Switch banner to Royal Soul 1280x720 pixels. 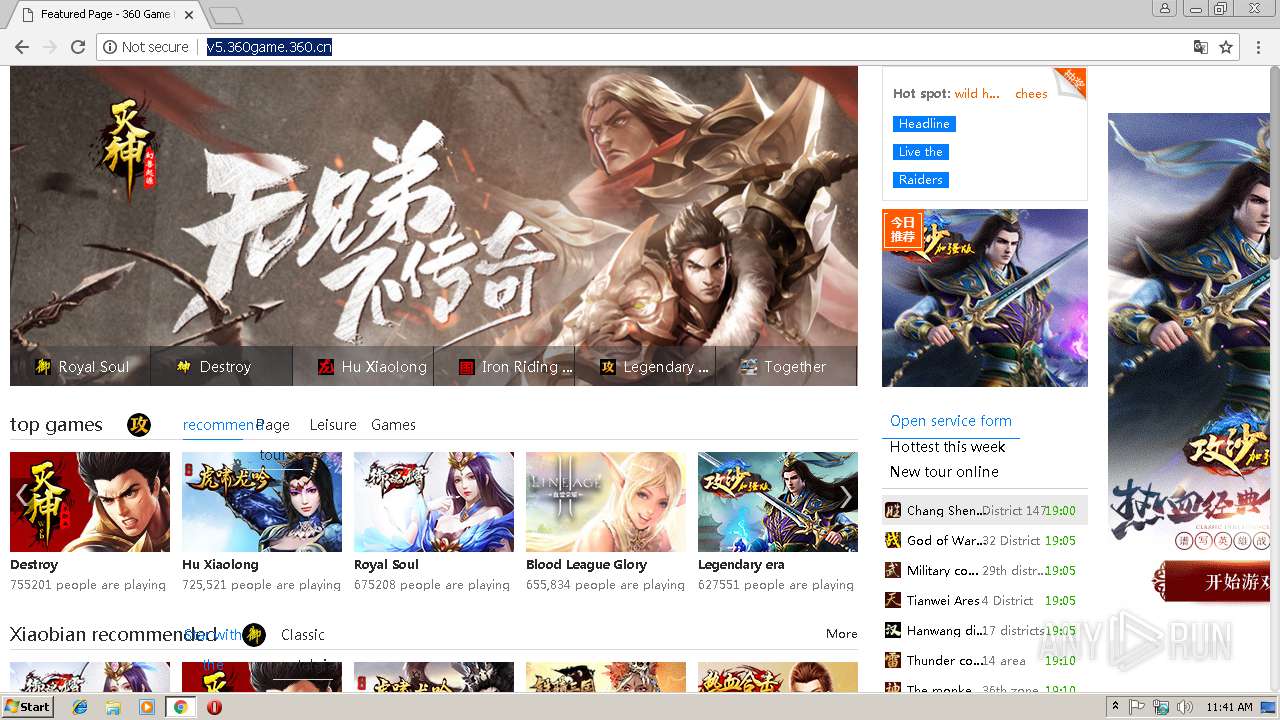click(81, 367)
